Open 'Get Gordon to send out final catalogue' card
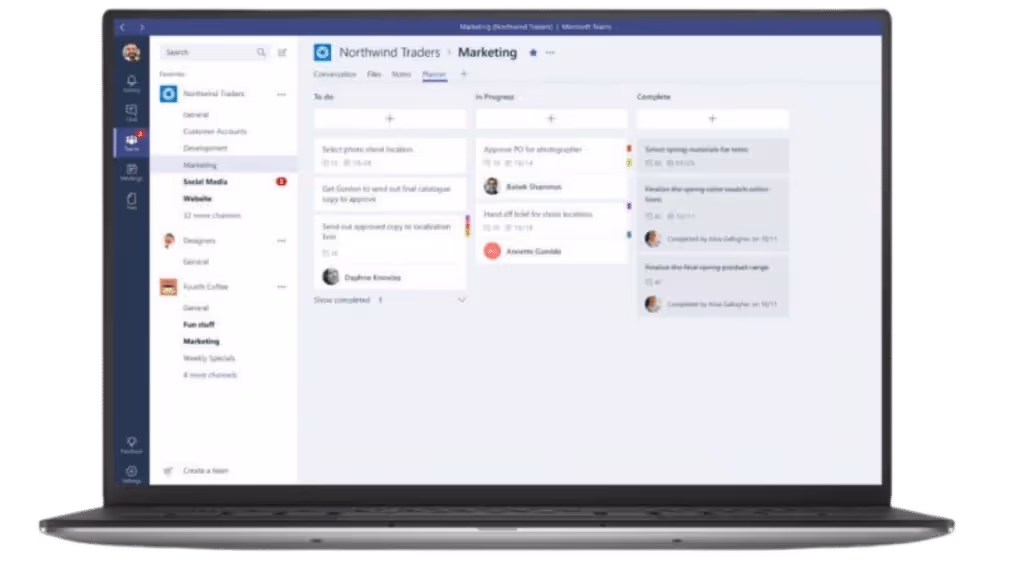The image size is (1024, 576). [x=390, y=194]
